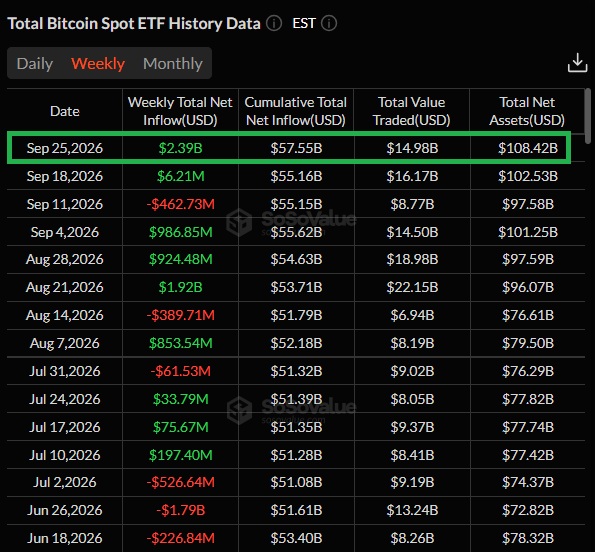Select the Jul 10,2026 date cell
Screen dimensions: 595x552
click(x=65, y=455)
